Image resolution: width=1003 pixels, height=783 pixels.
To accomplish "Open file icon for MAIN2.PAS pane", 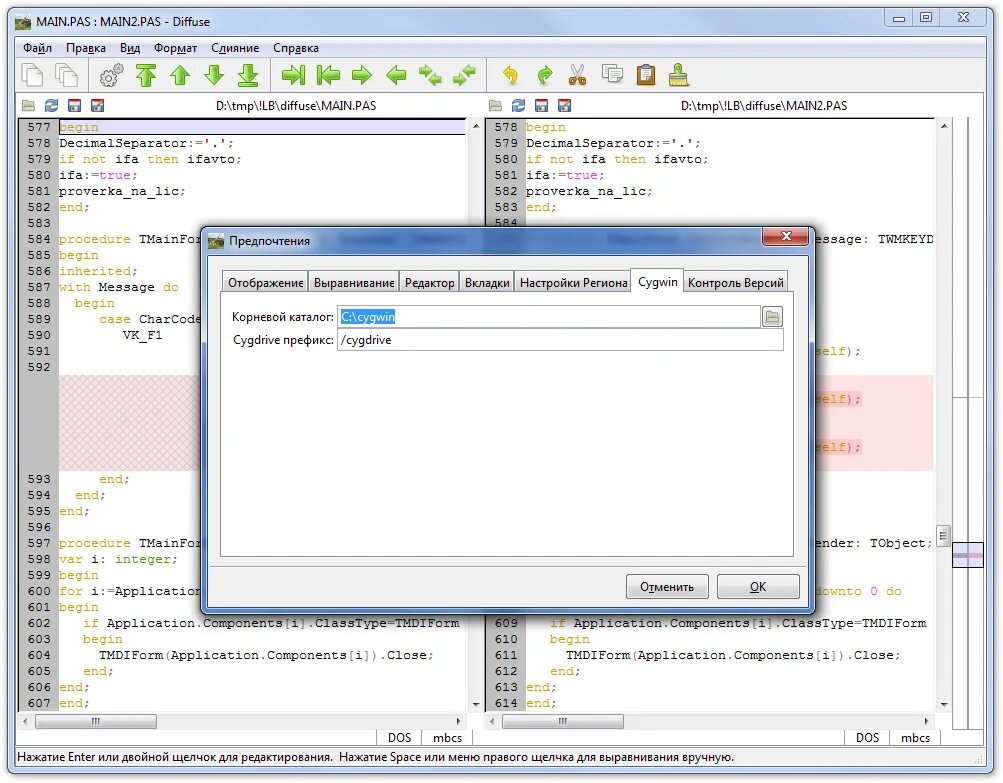I will click(x=495, y=106).
